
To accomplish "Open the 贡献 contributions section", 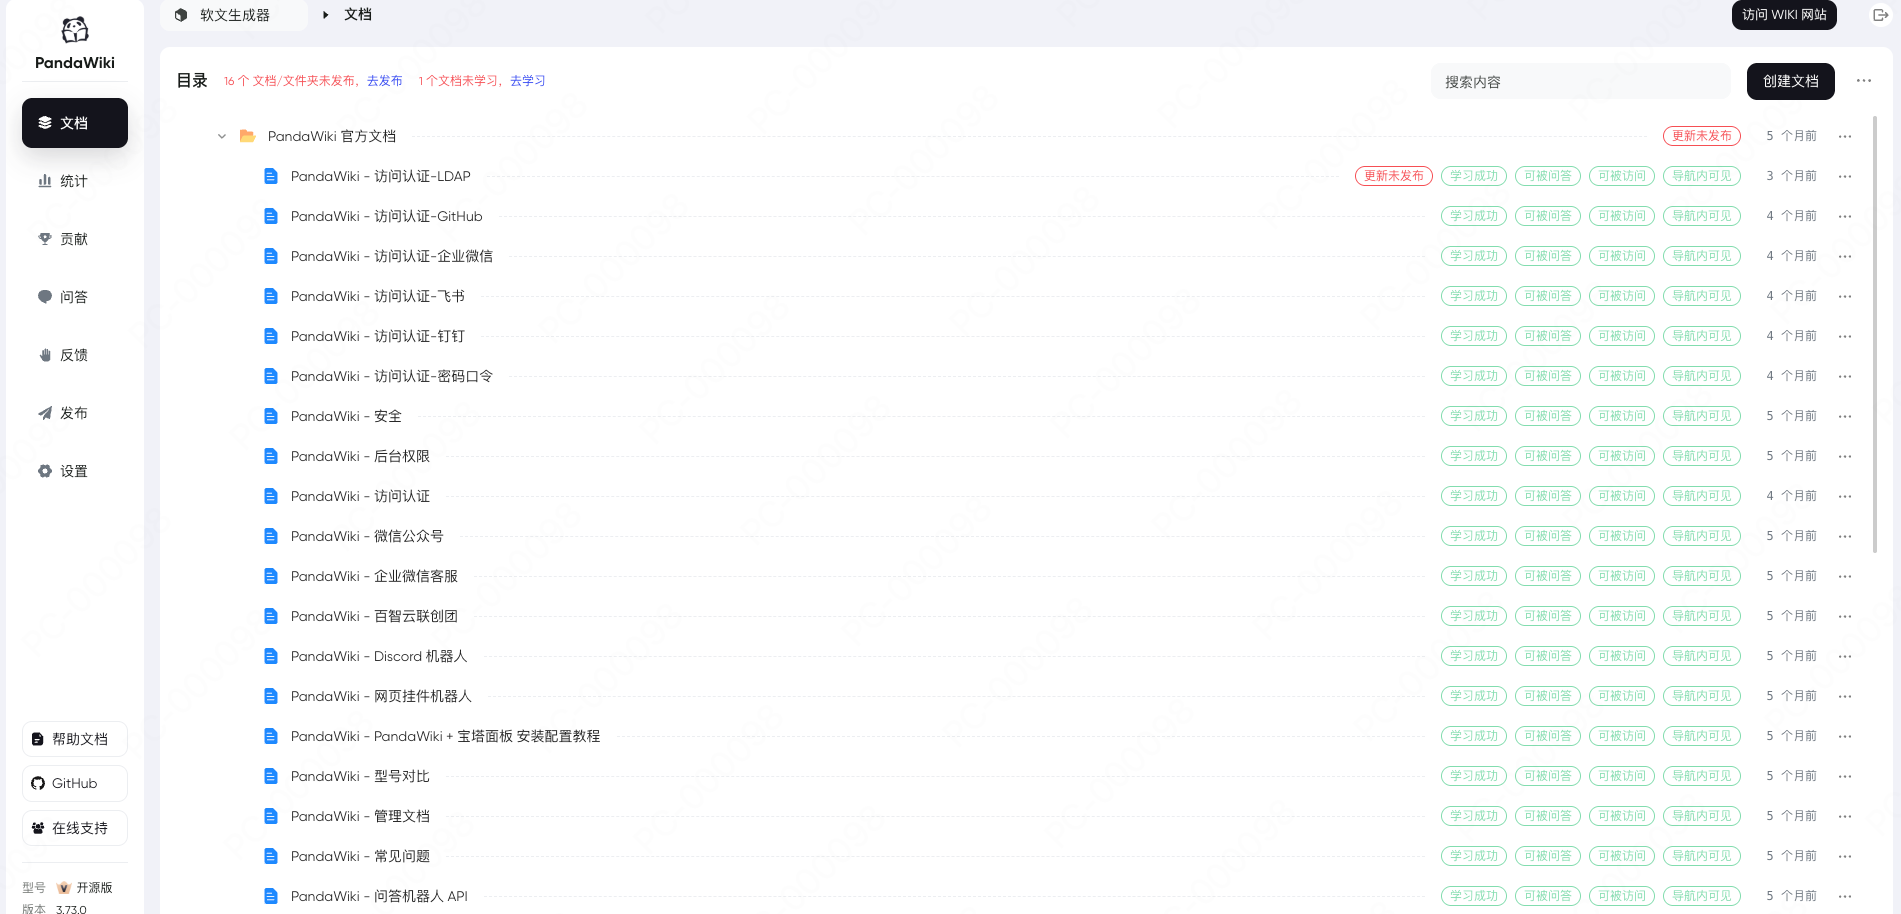I will pos(75,239).
